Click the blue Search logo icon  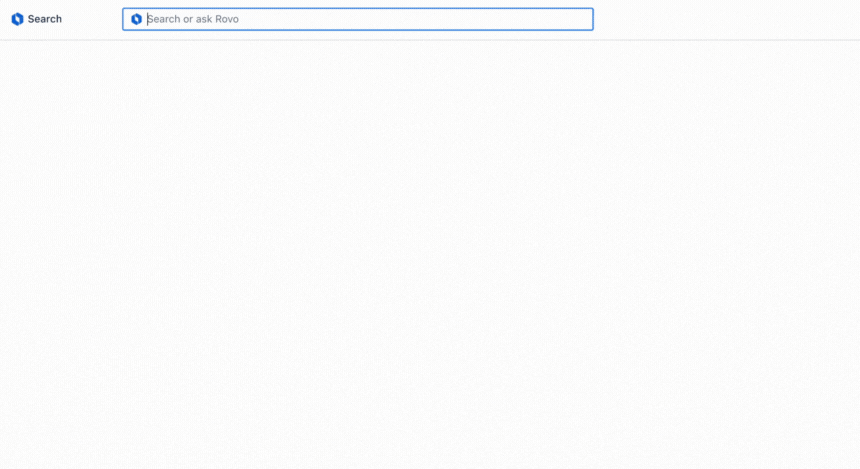(x=17, y=19)
